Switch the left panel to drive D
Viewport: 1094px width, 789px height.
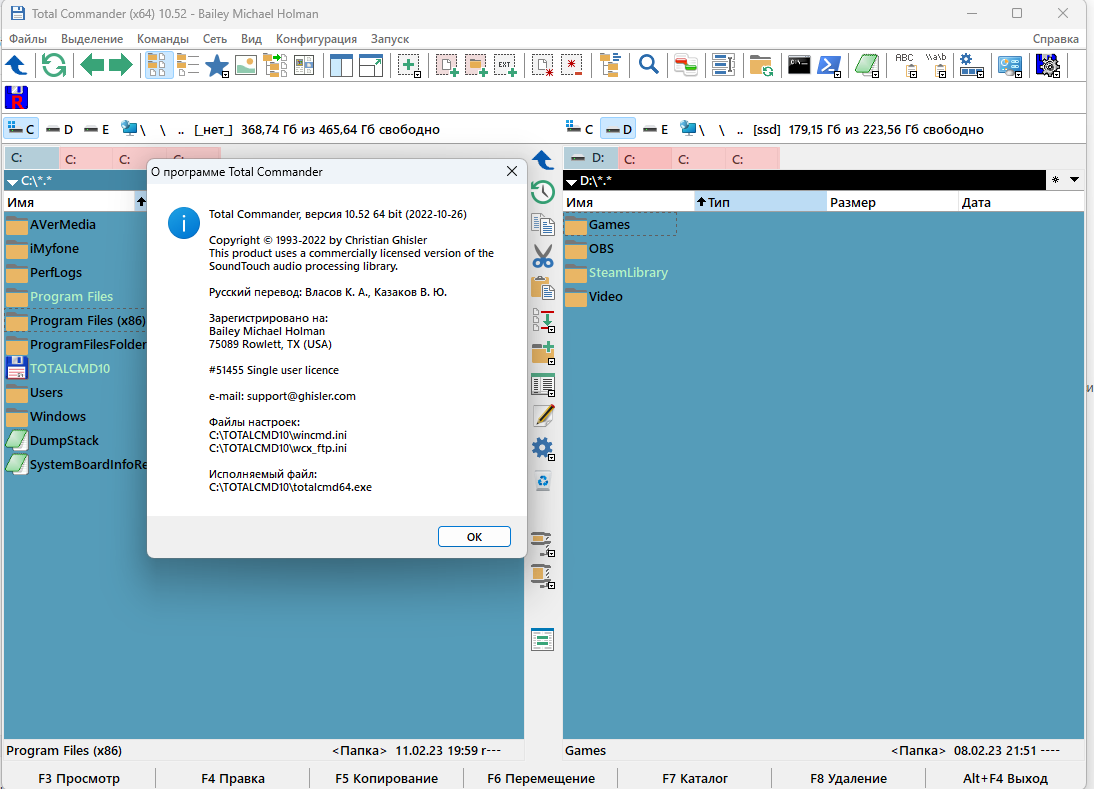coord(60,129)
